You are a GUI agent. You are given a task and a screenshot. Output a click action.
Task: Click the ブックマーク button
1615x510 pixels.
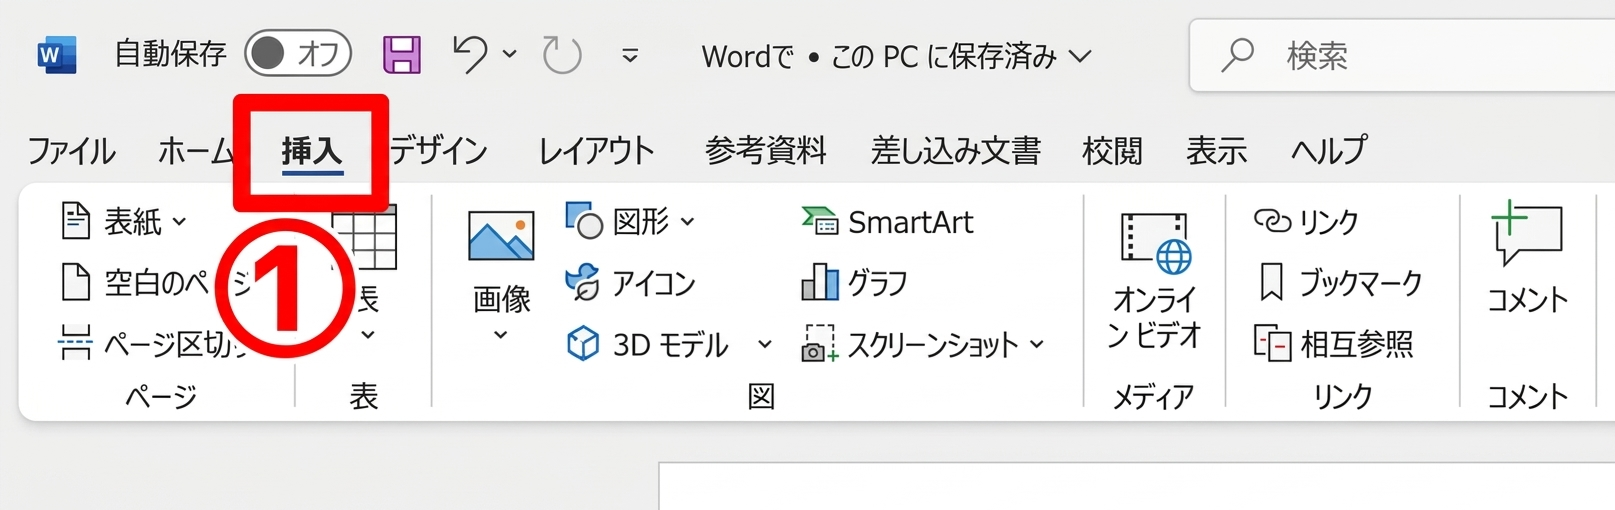coord(1338,283)
